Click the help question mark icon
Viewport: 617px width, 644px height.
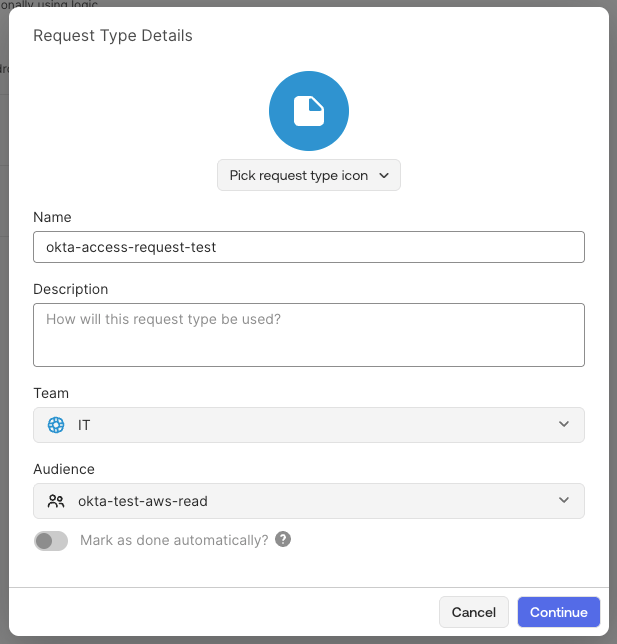point(284,540)
